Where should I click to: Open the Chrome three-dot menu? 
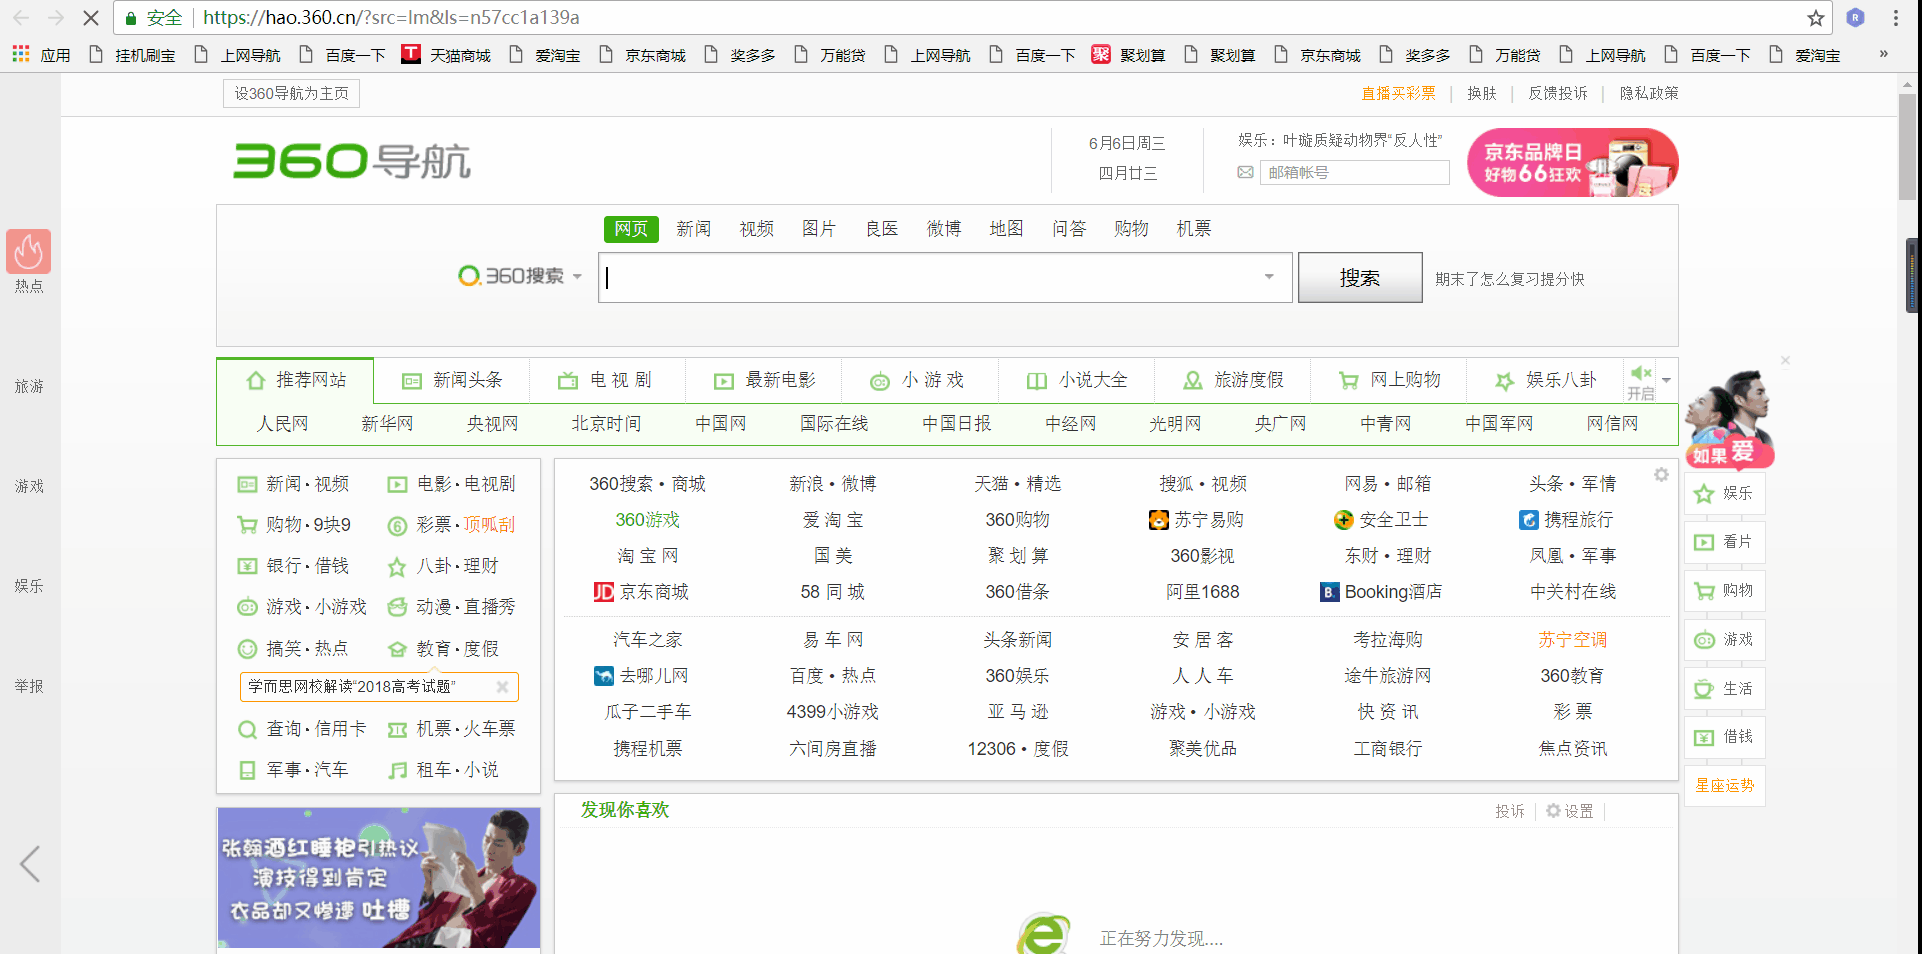[x=1896, y=18]
